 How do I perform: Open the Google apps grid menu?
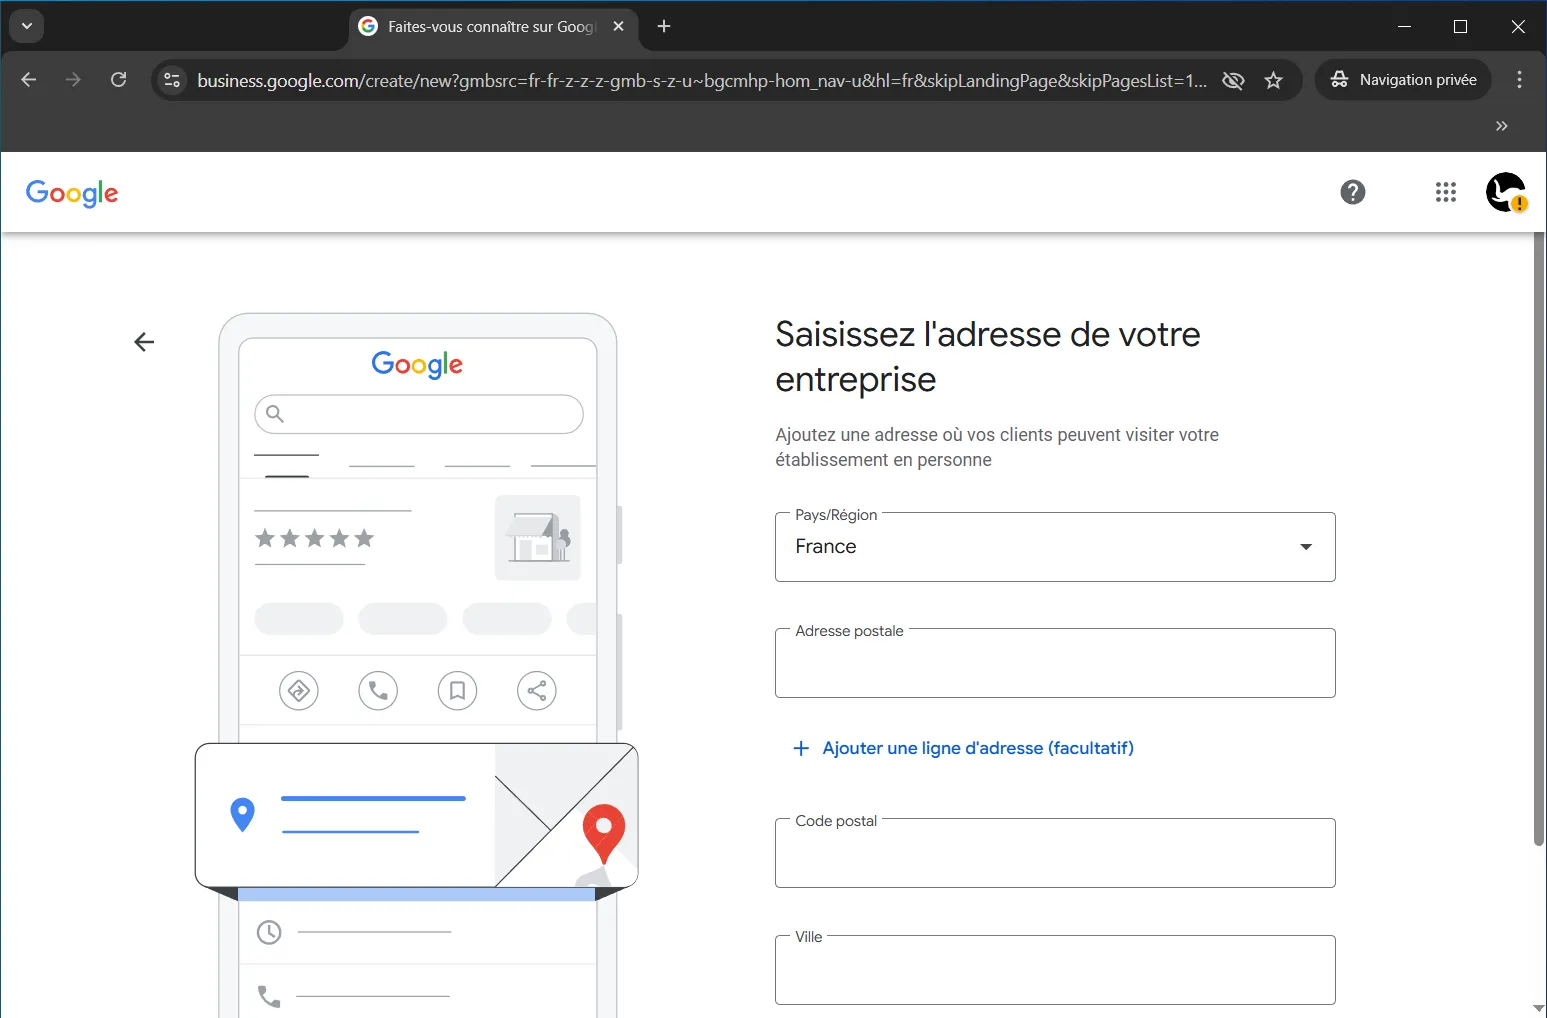click(1445, 192)
